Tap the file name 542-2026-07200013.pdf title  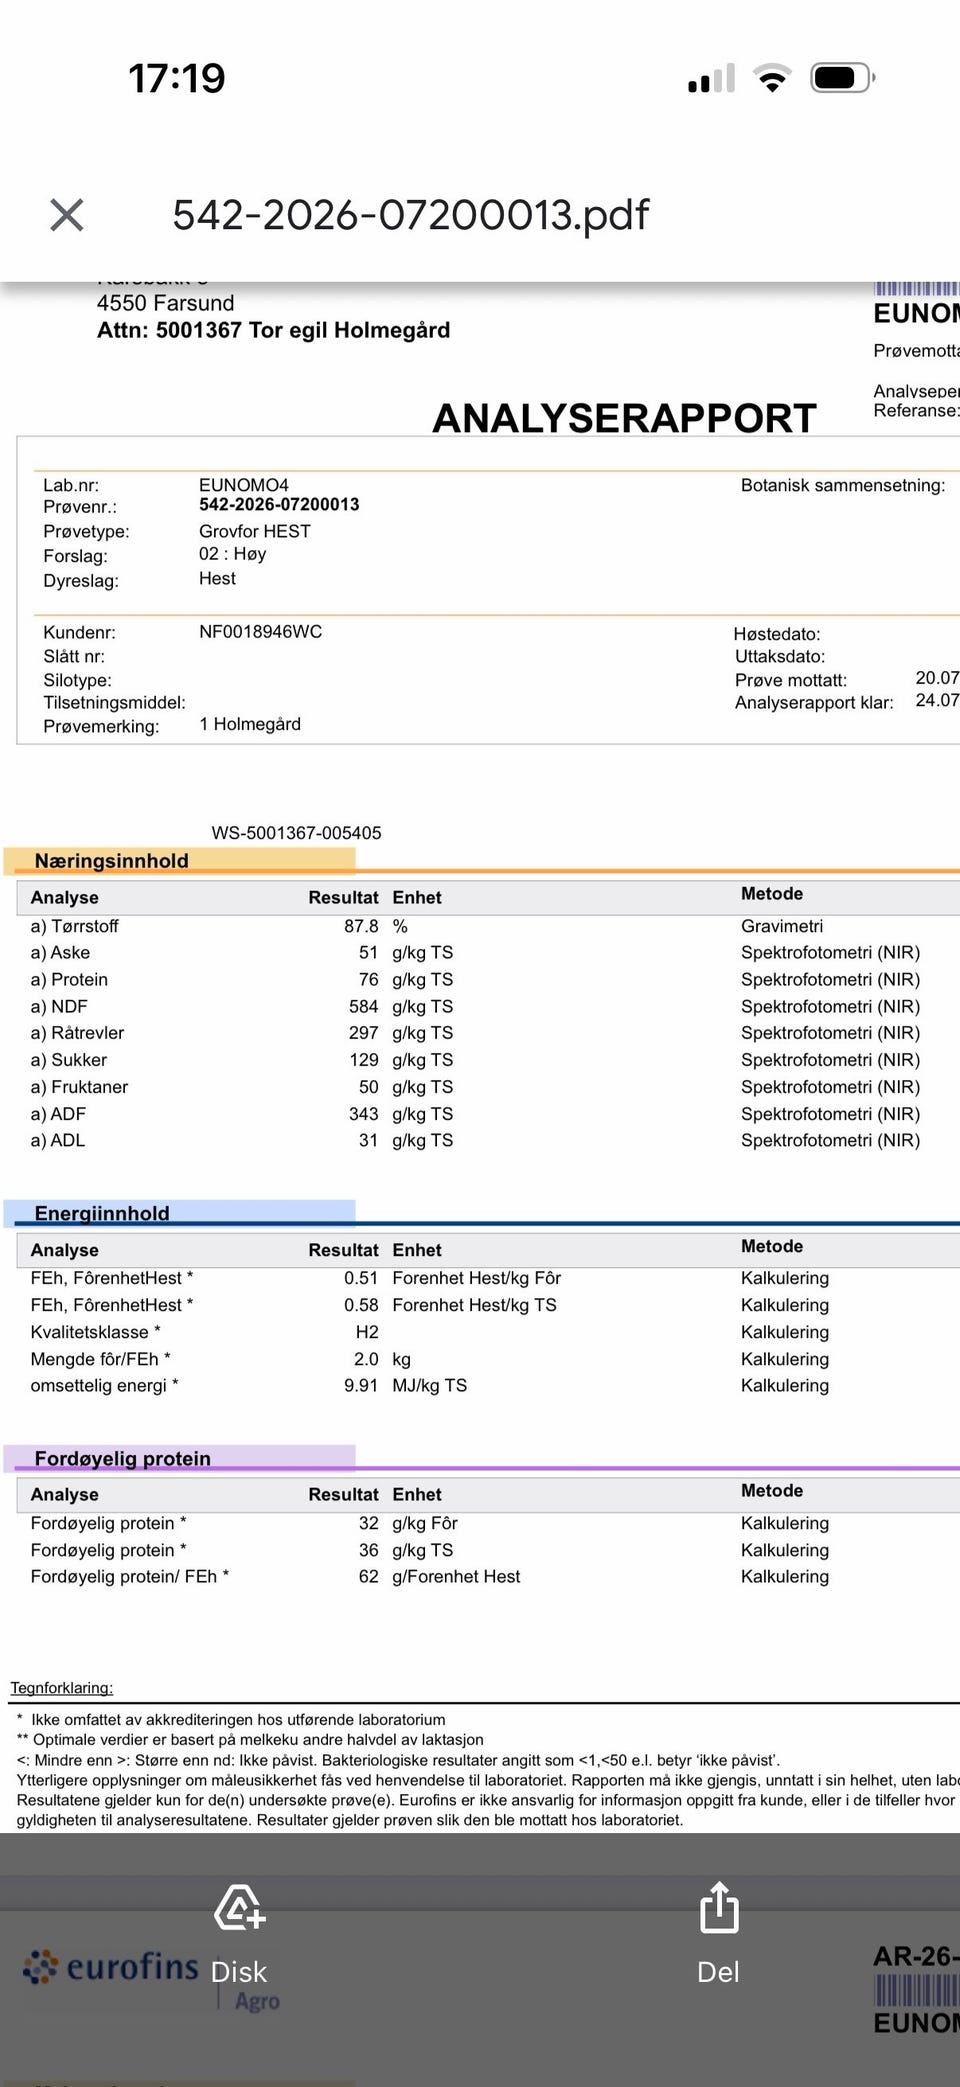pos(410,215)
